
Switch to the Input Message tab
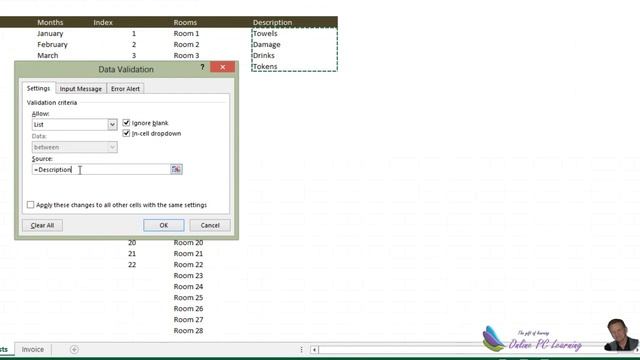click(81, 89)
